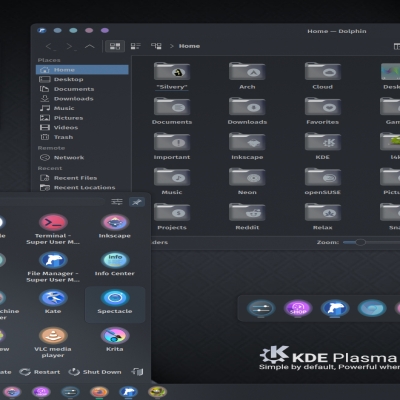Launch Terminal Super User Mode
Screen dimensions: 400x400
(x=53, y=229)
